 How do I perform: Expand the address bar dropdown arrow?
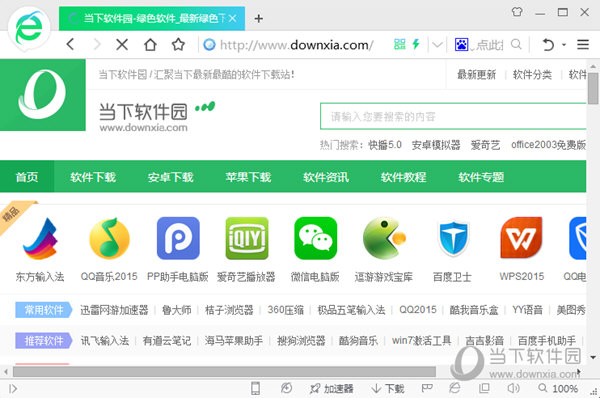[437, 45]
